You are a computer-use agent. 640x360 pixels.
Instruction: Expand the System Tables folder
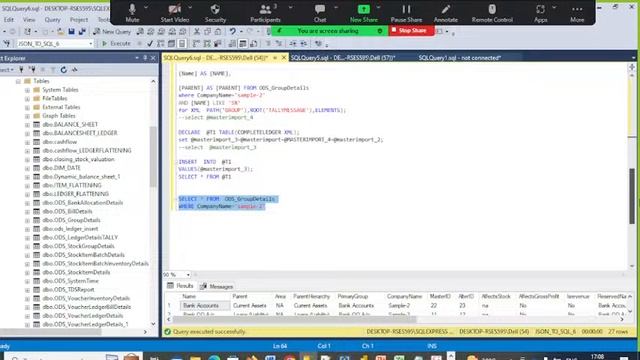pyautogui.click(x=27, y=90)
